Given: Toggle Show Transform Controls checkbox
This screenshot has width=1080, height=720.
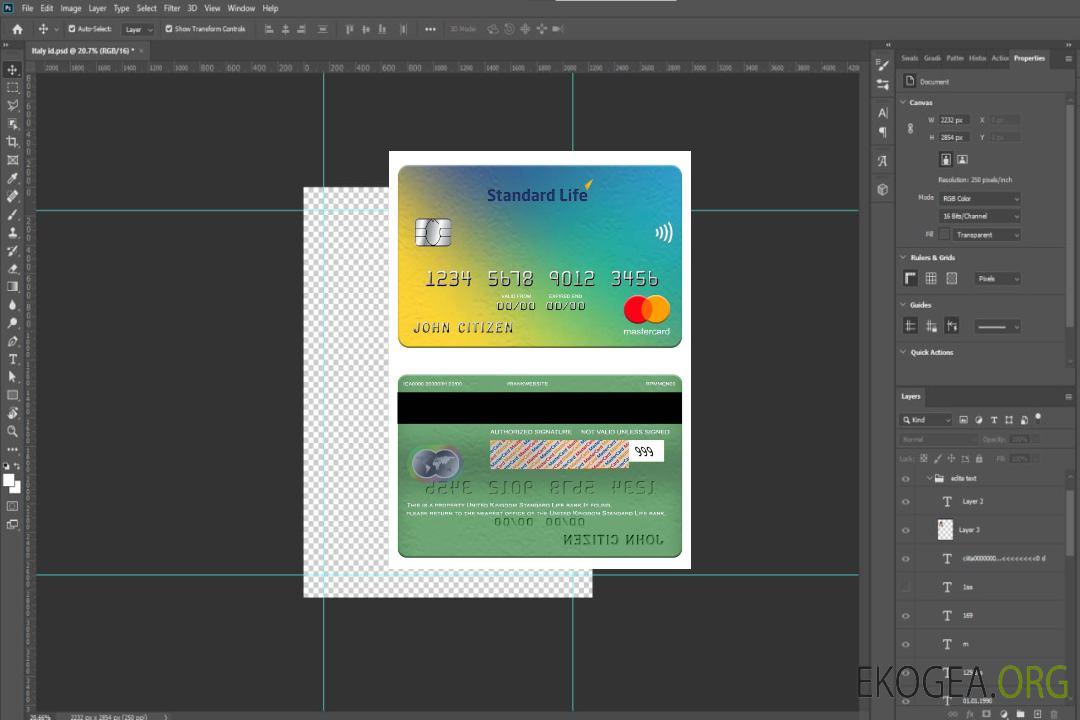Looking at the screenshot, I should (169, 29).
